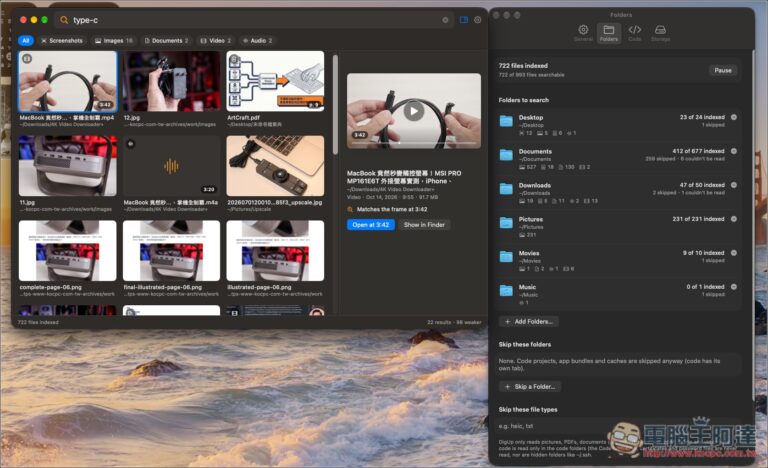768x468 pixels.
Task: Open the General settings tab
Action: (583, 33)
